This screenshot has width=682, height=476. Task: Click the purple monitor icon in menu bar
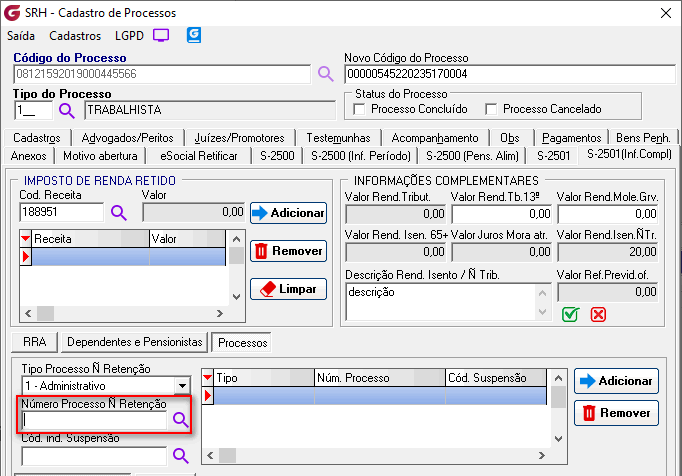[161, 35]
